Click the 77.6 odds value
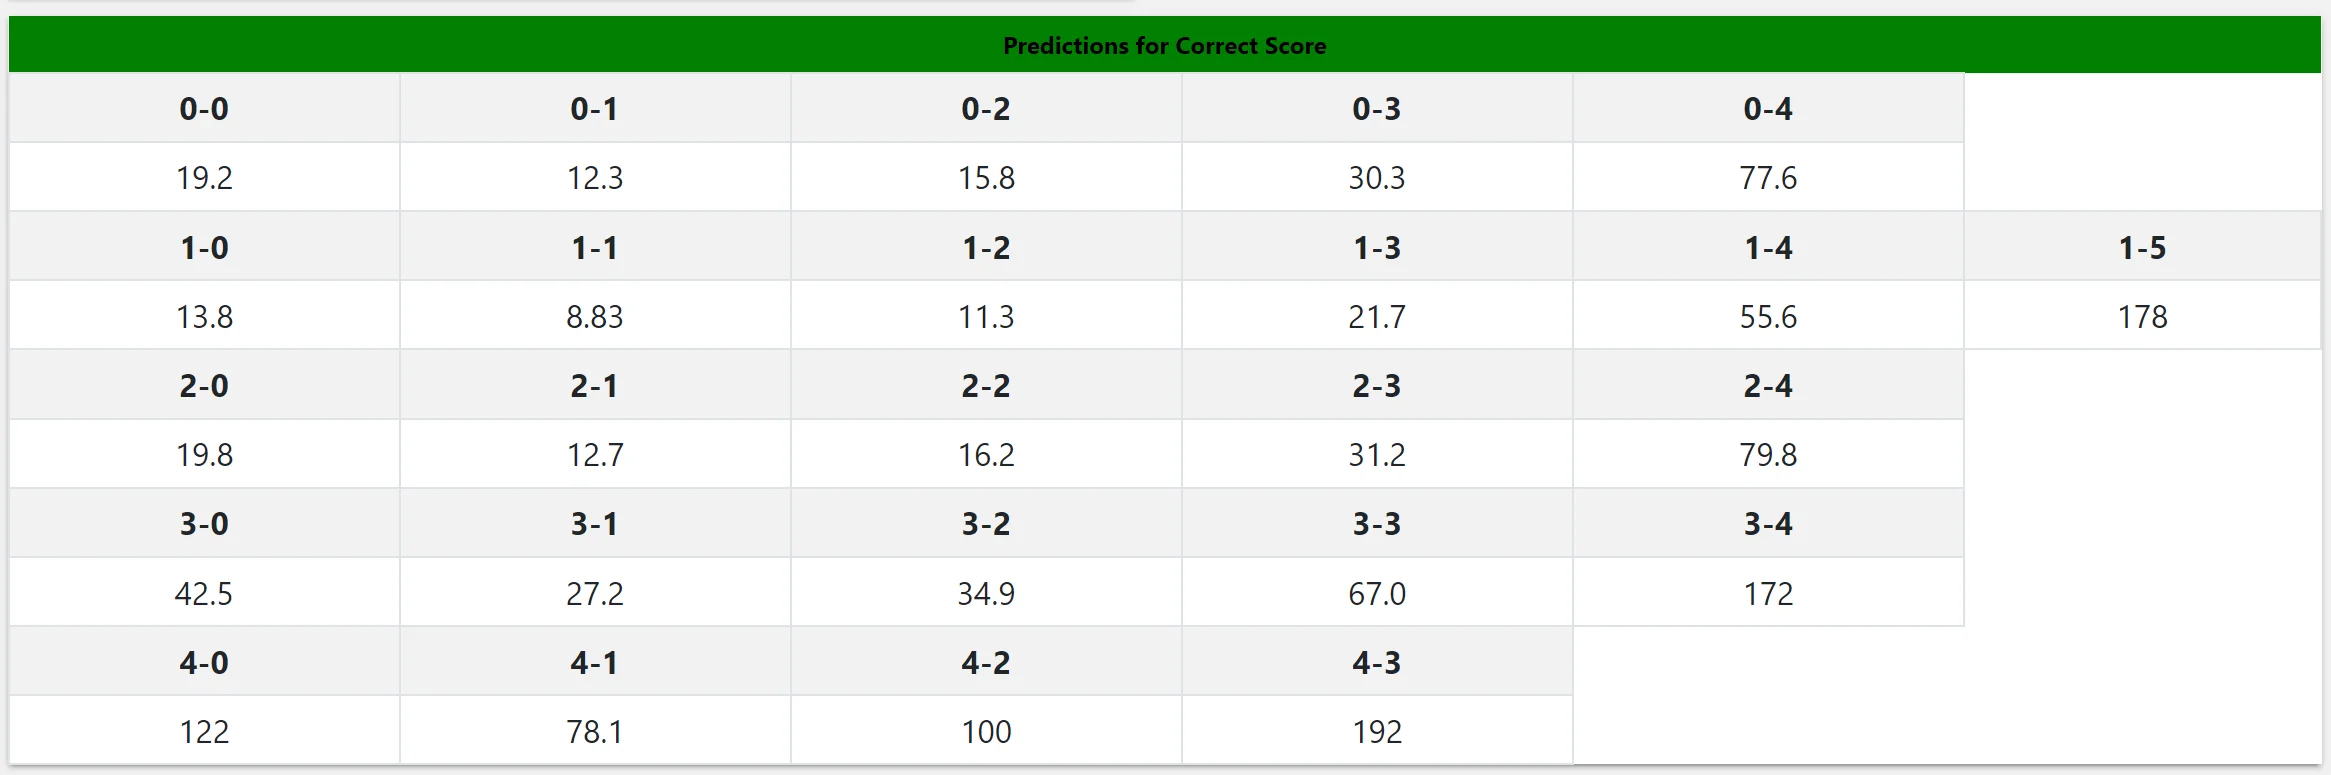Image resolution: width=2331 pixels, height=775 pixels. (1768, 178)
